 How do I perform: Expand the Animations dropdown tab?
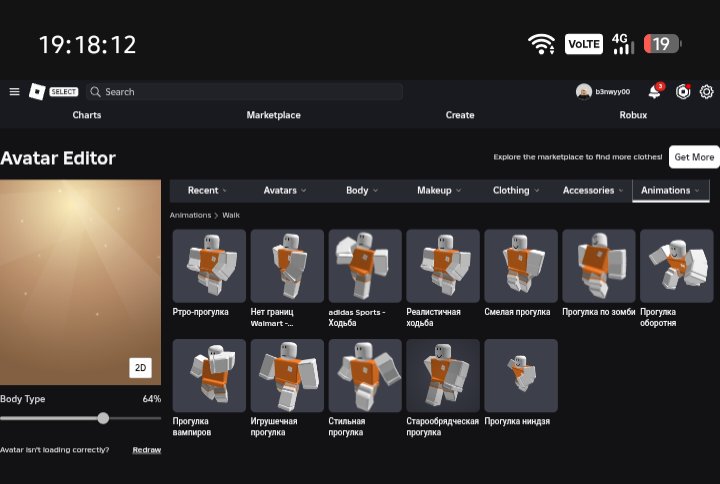pyautogui.click(x=670, y=191)
